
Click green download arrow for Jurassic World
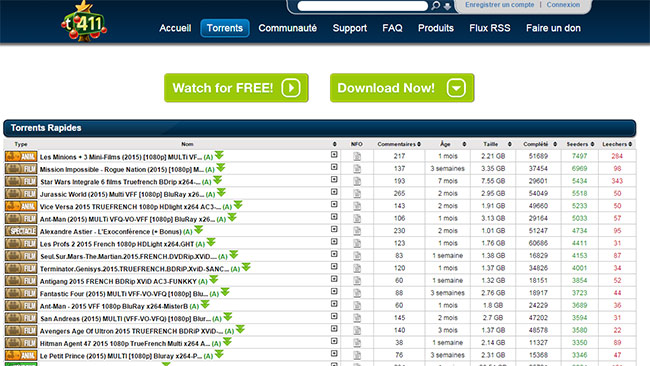221,193
